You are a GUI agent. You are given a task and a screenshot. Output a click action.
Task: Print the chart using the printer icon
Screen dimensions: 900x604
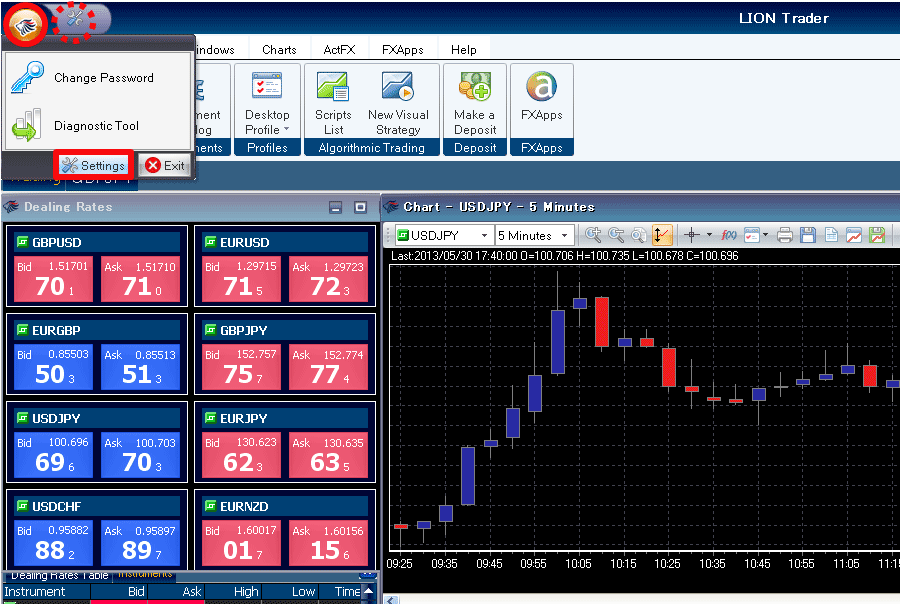(x=785, y=235)
